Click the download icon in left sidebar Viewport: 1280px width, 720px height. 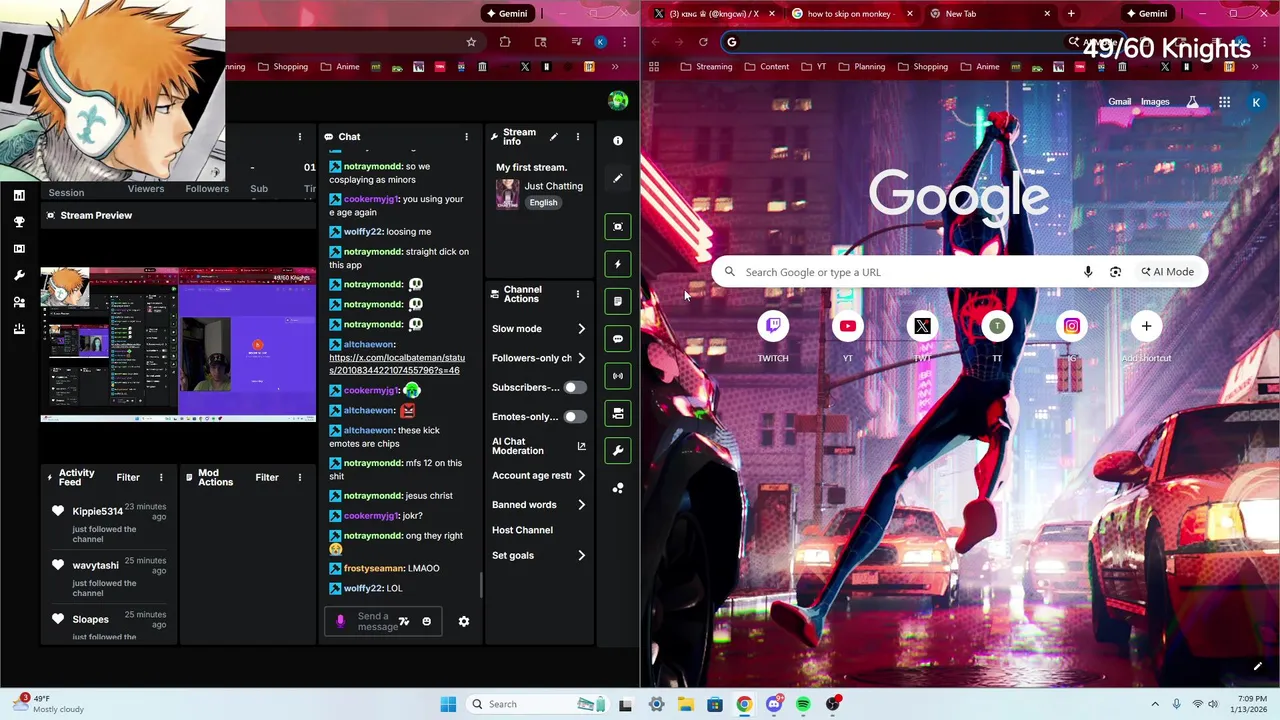(19, 329)
